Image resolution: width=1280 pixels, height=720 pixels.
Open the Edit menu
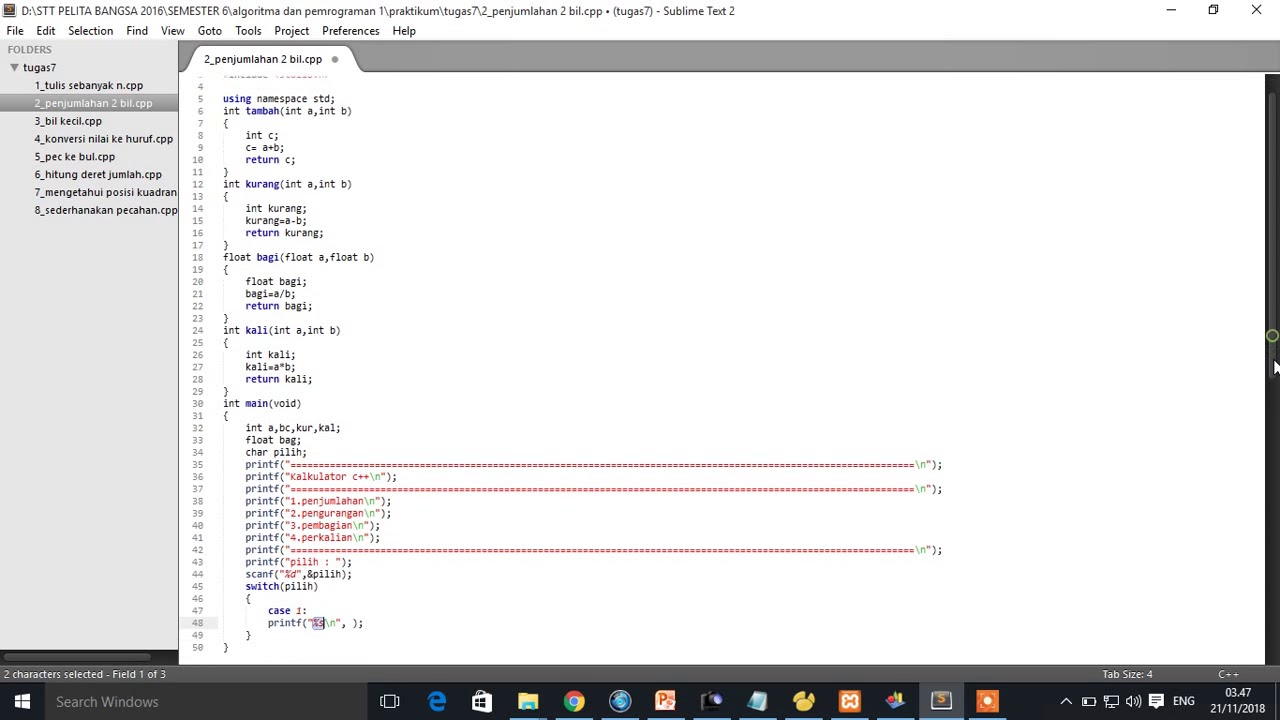[46, 31]
